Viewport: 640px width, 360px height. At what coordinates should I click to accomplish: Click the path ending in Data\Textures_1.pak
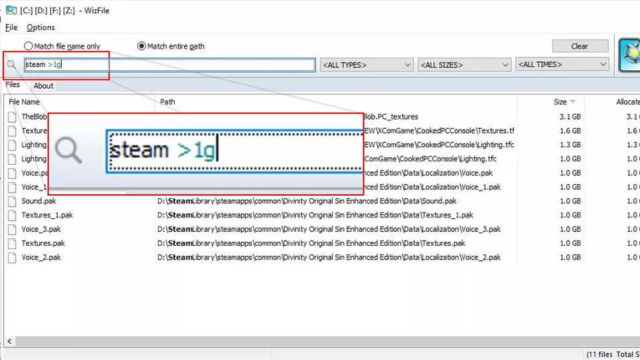[315, 215]
